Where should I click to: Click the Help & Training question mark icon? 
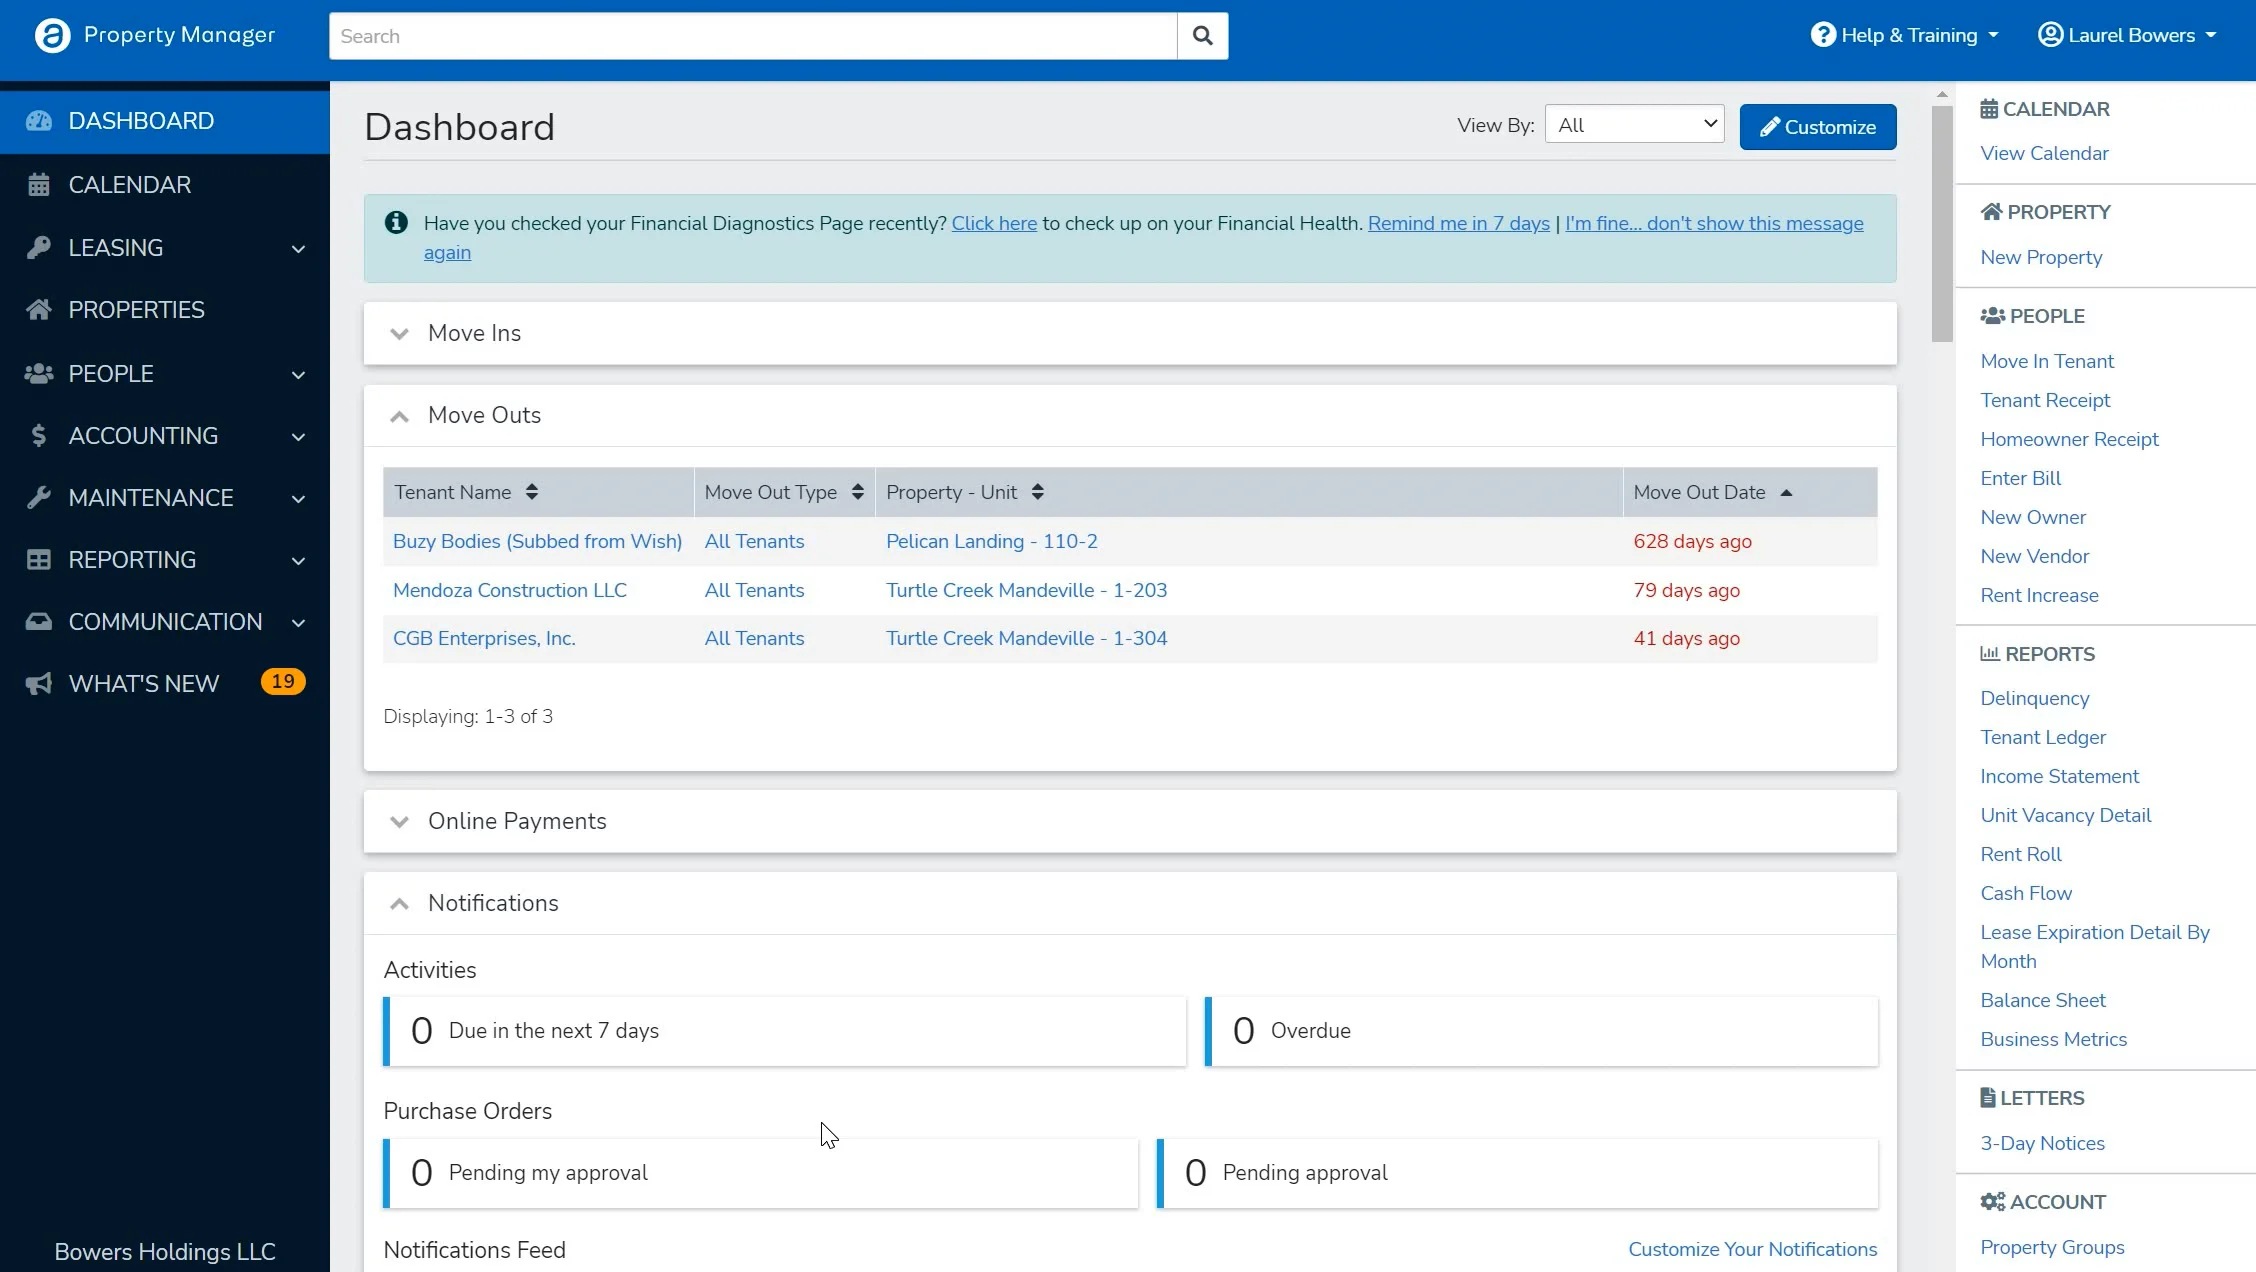coord(1823,35)
